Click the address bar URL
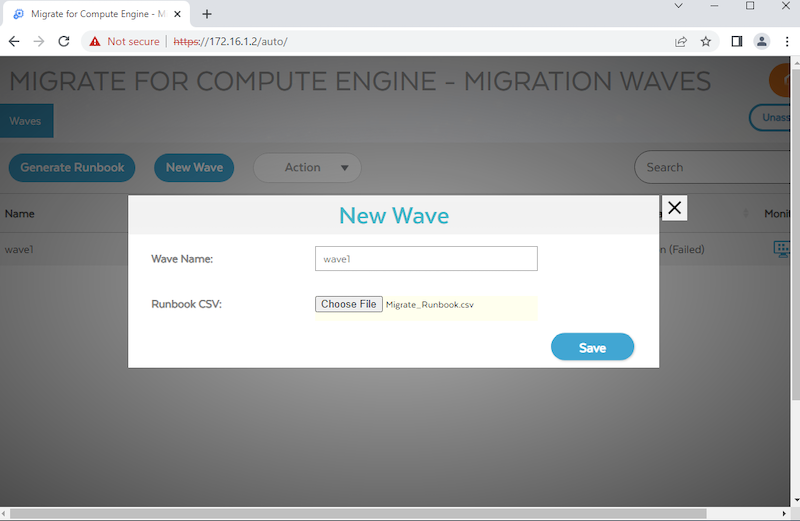This screenshot has height=521, width=800. [231, 41]
